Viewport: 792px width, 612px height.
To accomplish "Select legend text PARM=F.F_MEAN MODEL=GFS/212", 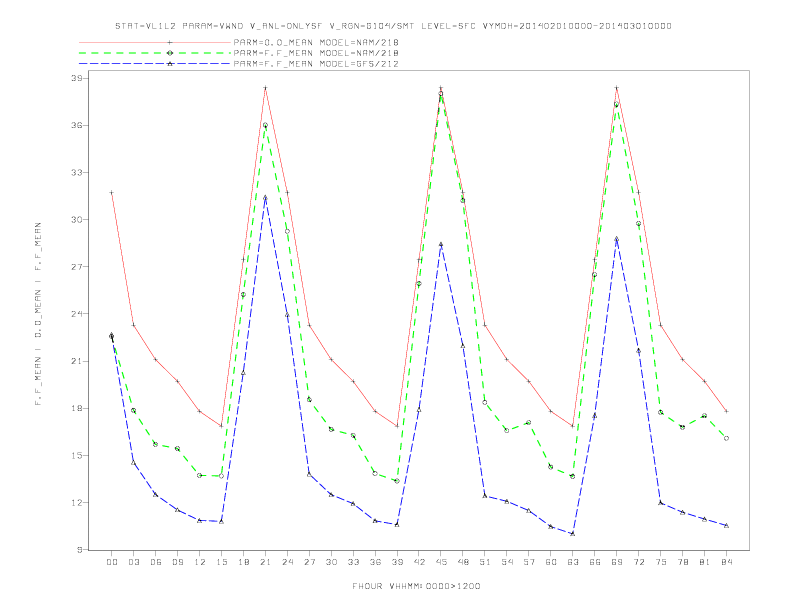I will click(316, 64).
